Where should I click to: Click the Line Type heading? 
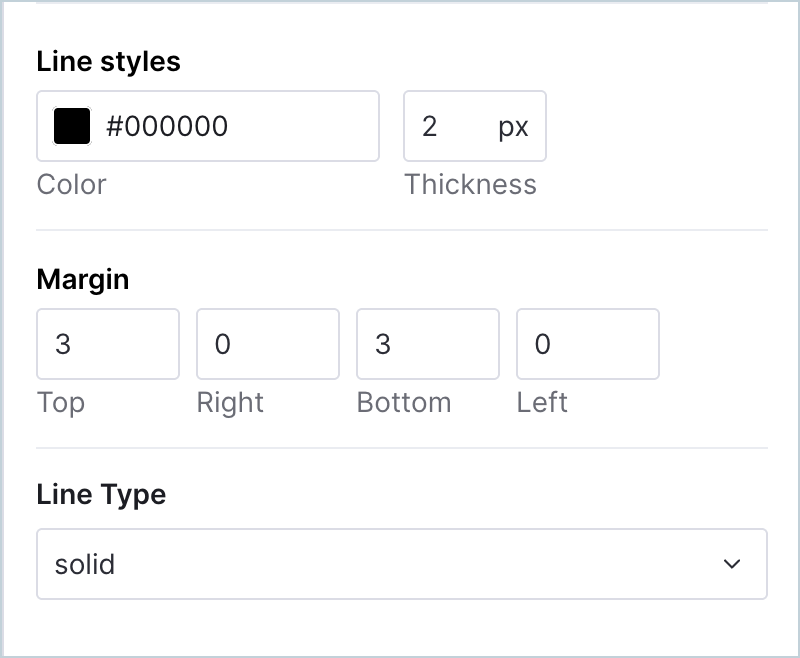(x=101, y=495)
